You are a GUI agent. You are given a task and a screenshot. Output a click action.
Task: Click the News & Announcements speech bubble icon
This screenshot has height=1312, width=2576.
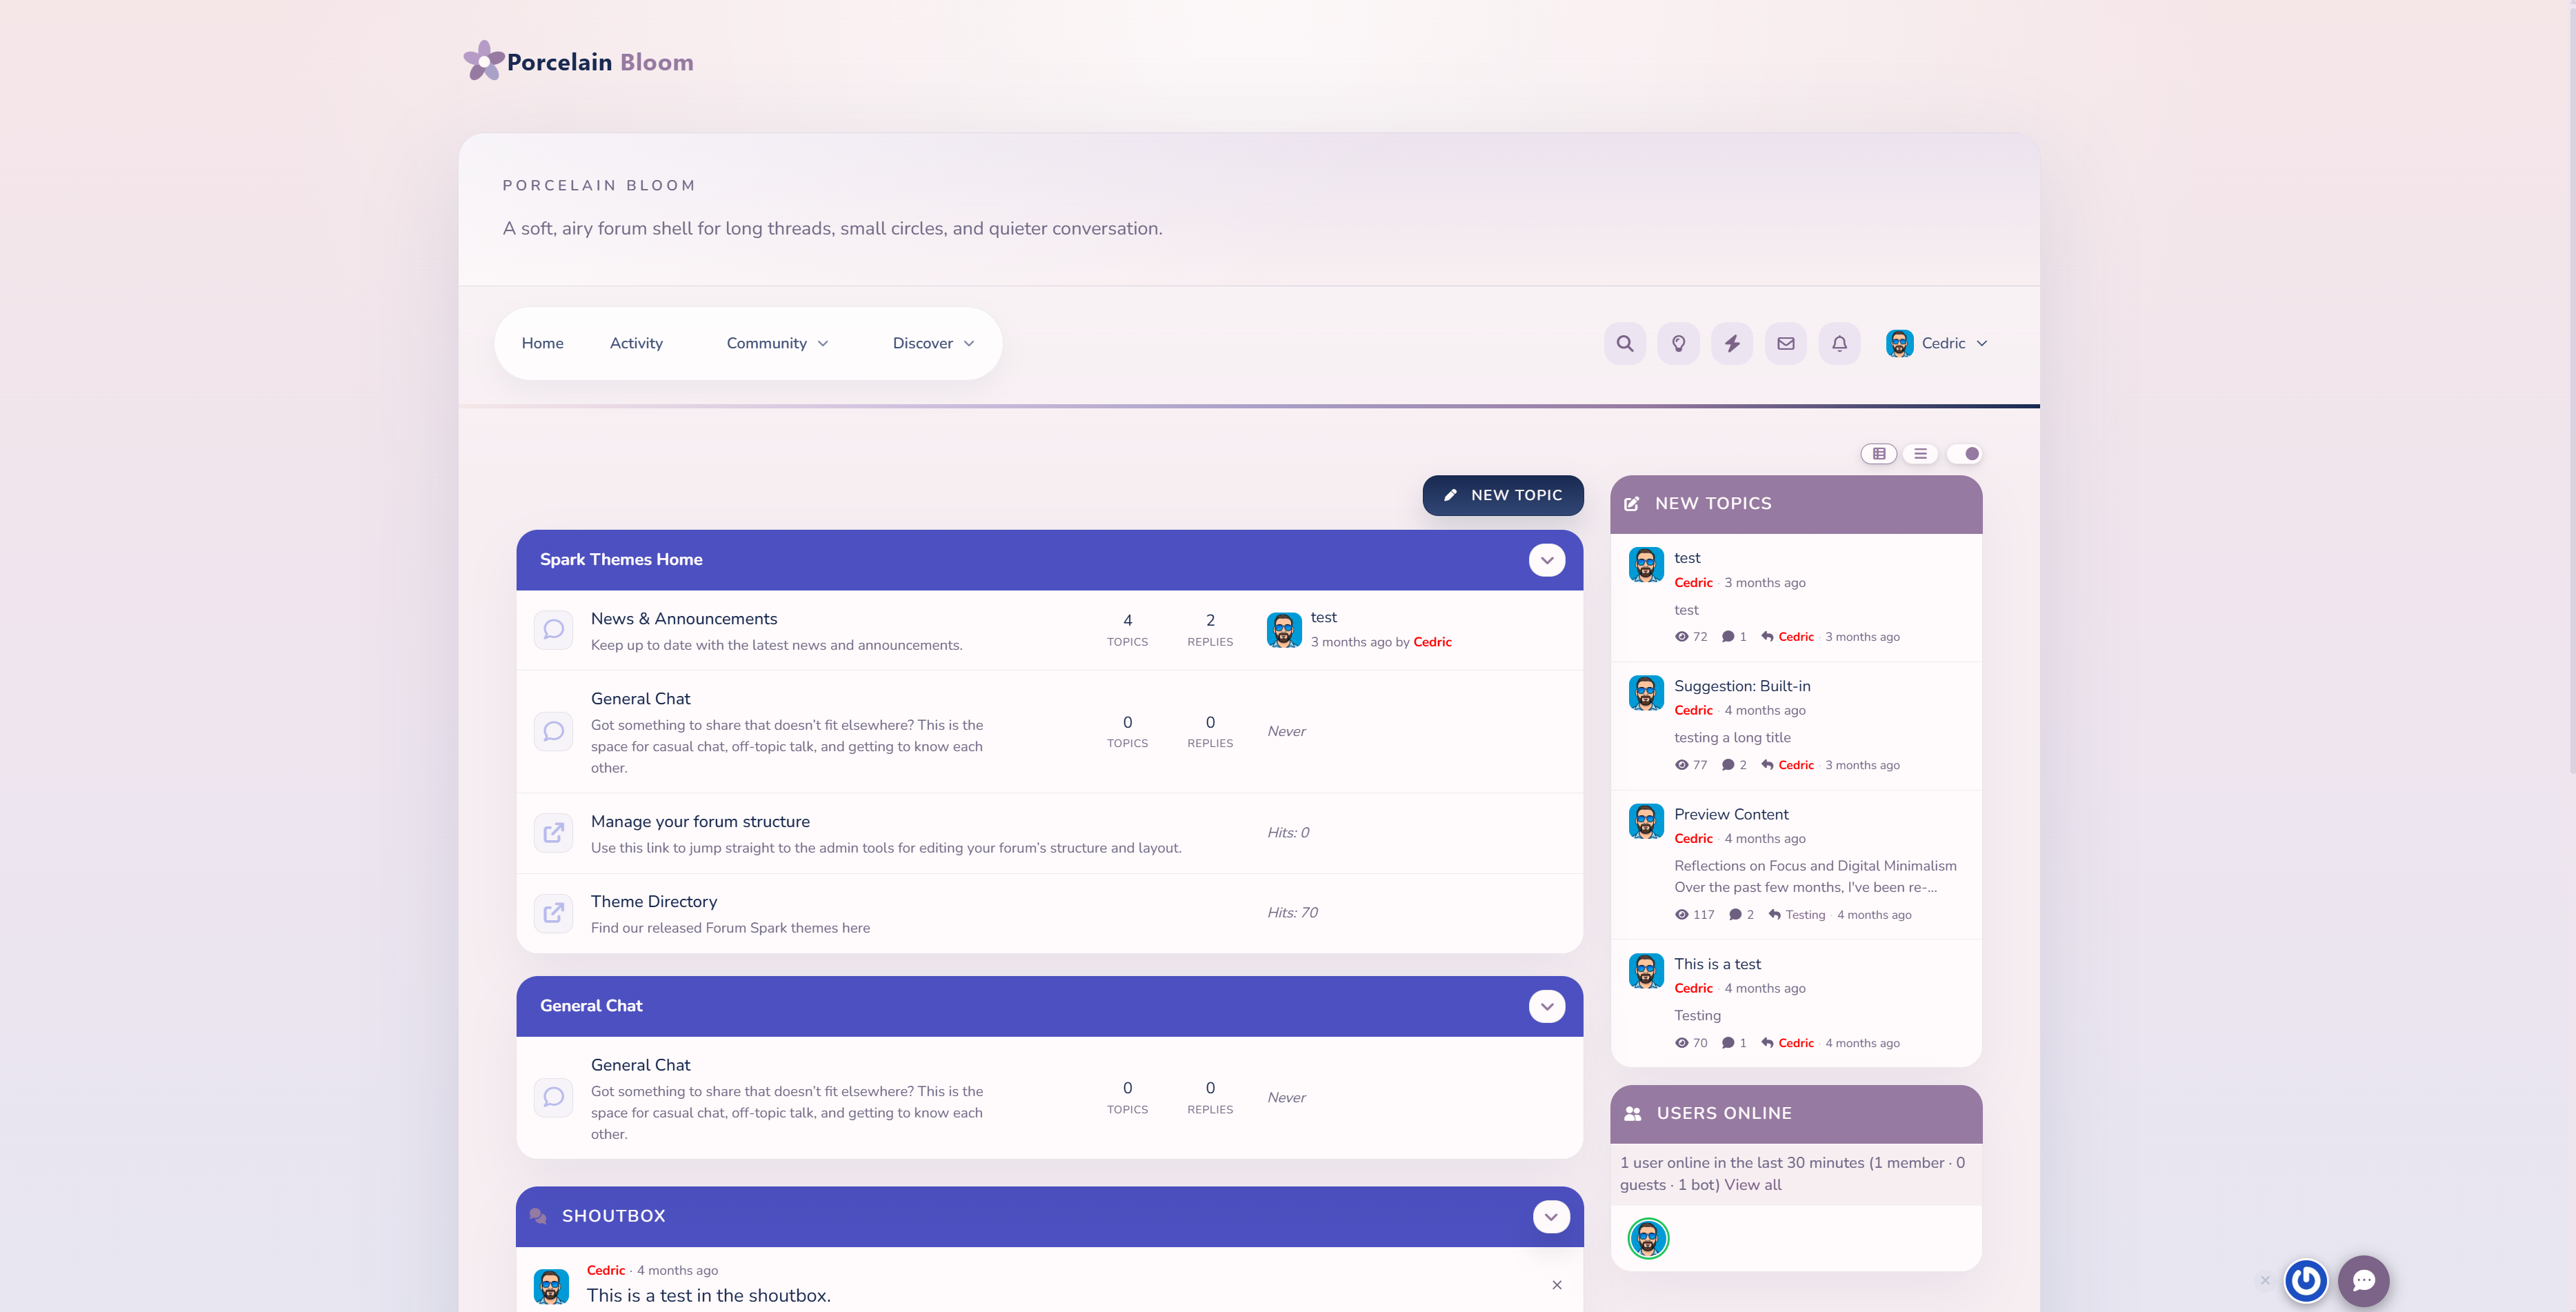click(553, 630)
